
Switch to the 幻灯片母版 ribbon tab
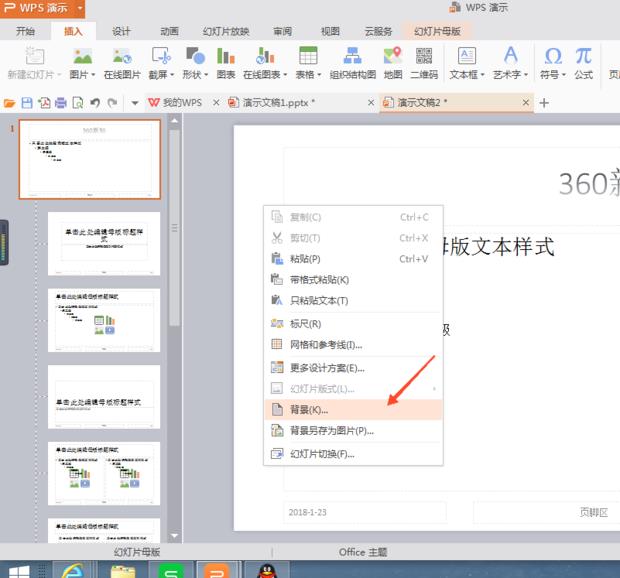click(437, 31)
